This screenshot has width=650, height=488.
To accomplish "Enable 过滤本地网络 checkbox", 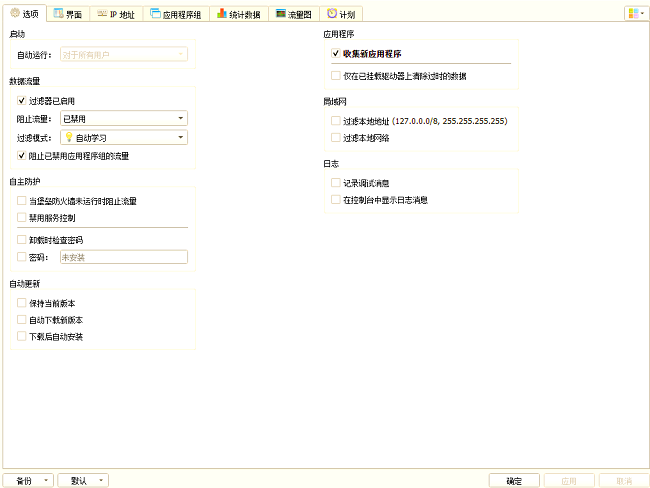I will [336, 137].
